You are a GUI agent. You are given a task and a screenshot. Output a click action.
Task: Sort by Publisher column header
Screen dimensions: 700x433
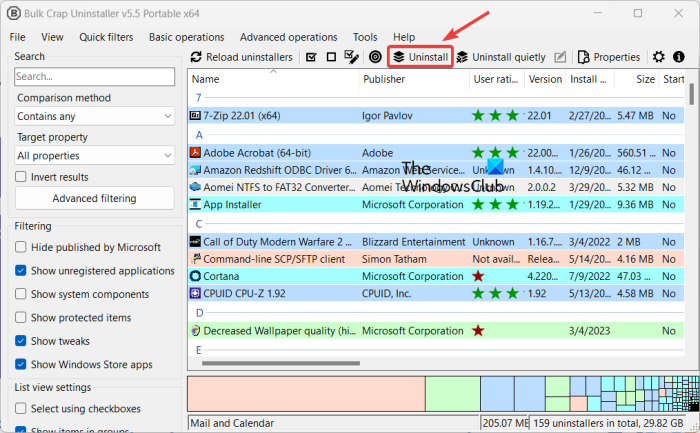(414, 79)
